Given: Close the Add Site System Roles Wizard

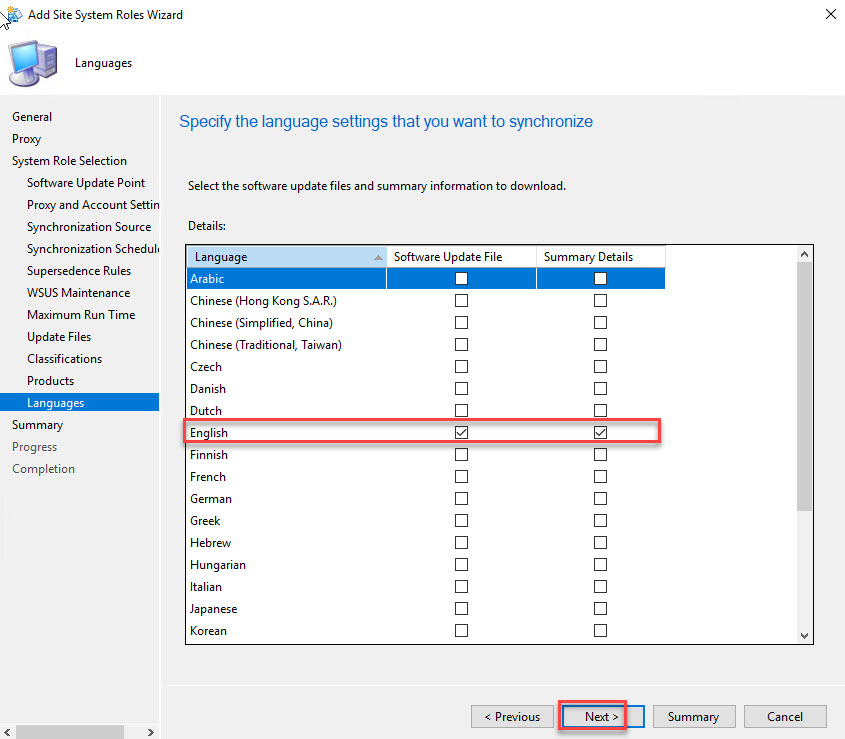Looking at the screenshot, I should [830, 15].
